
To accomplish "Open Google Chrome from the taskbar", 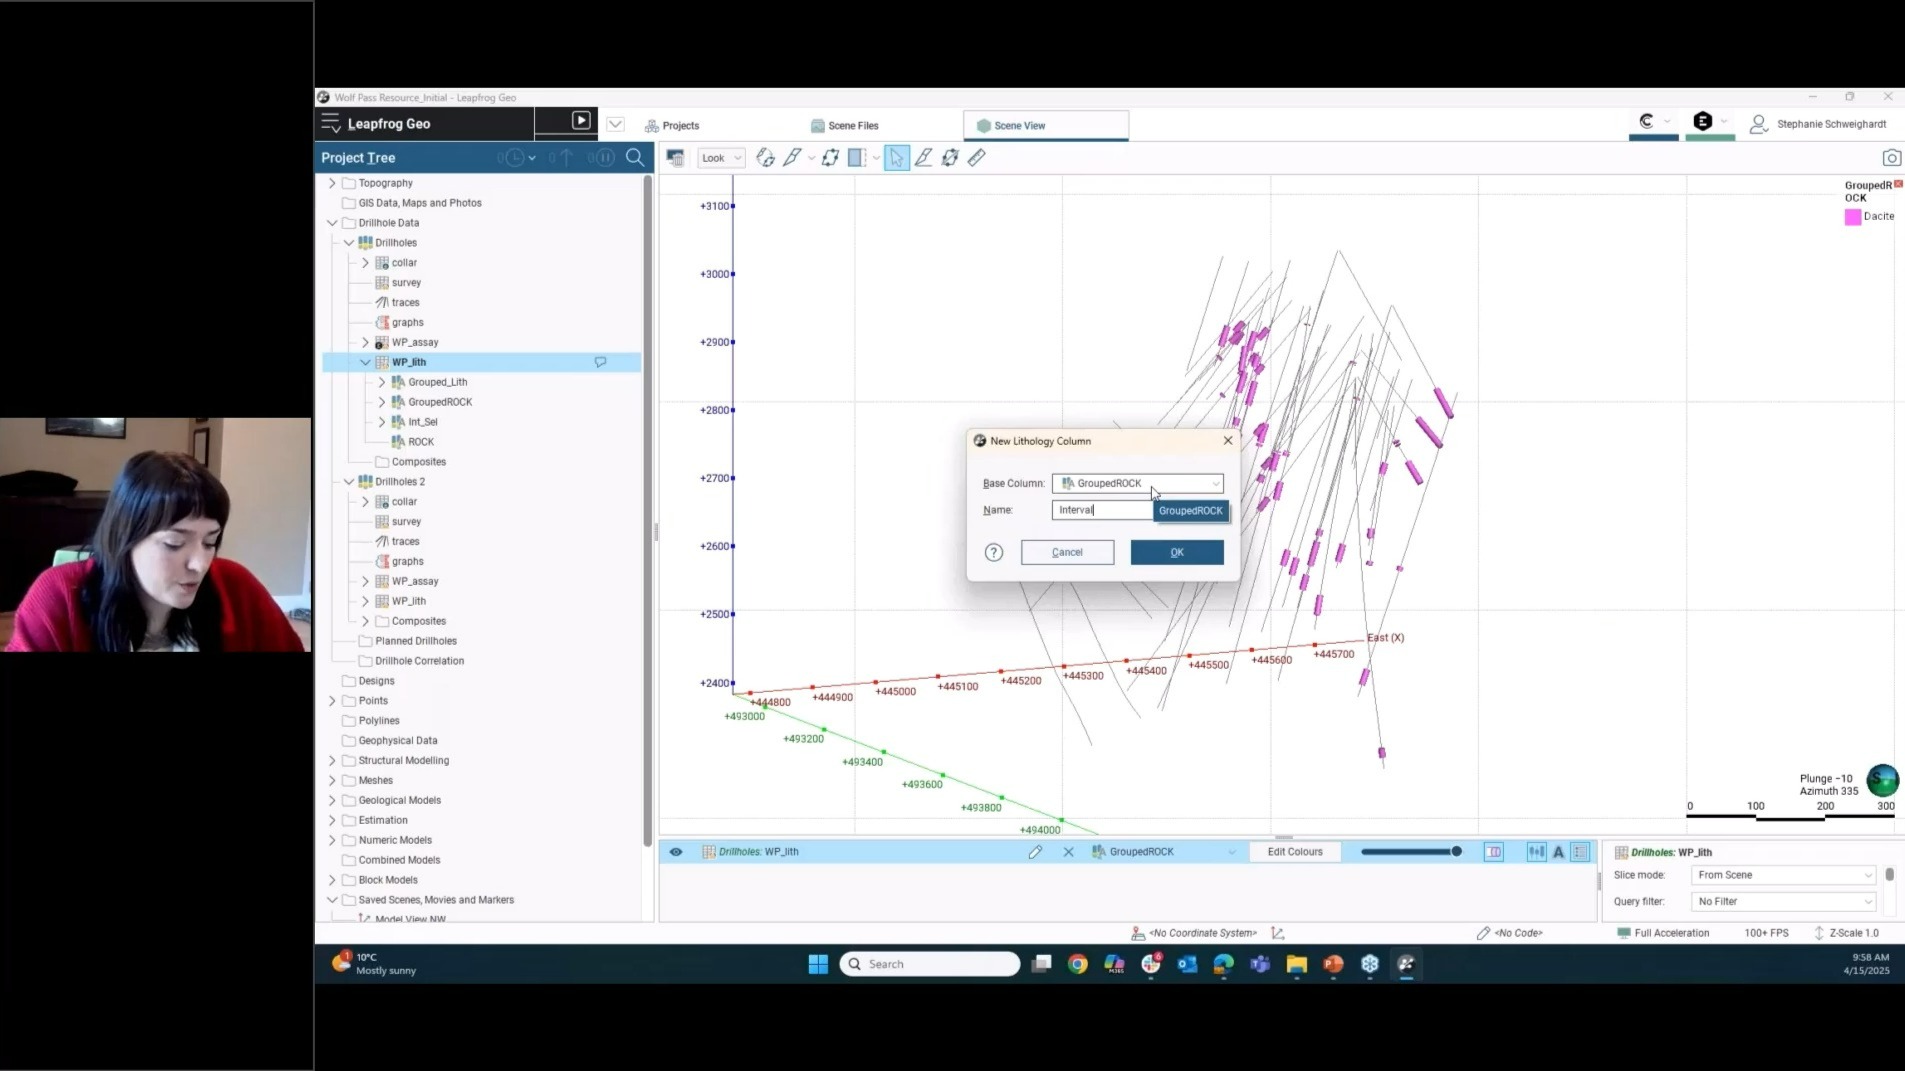I will [1077, 964].
